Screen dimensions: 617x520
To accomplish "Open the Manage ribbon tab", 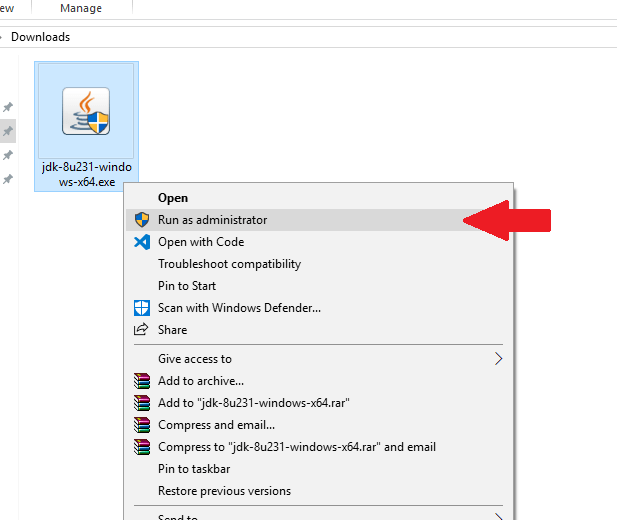I will (81, 8).
